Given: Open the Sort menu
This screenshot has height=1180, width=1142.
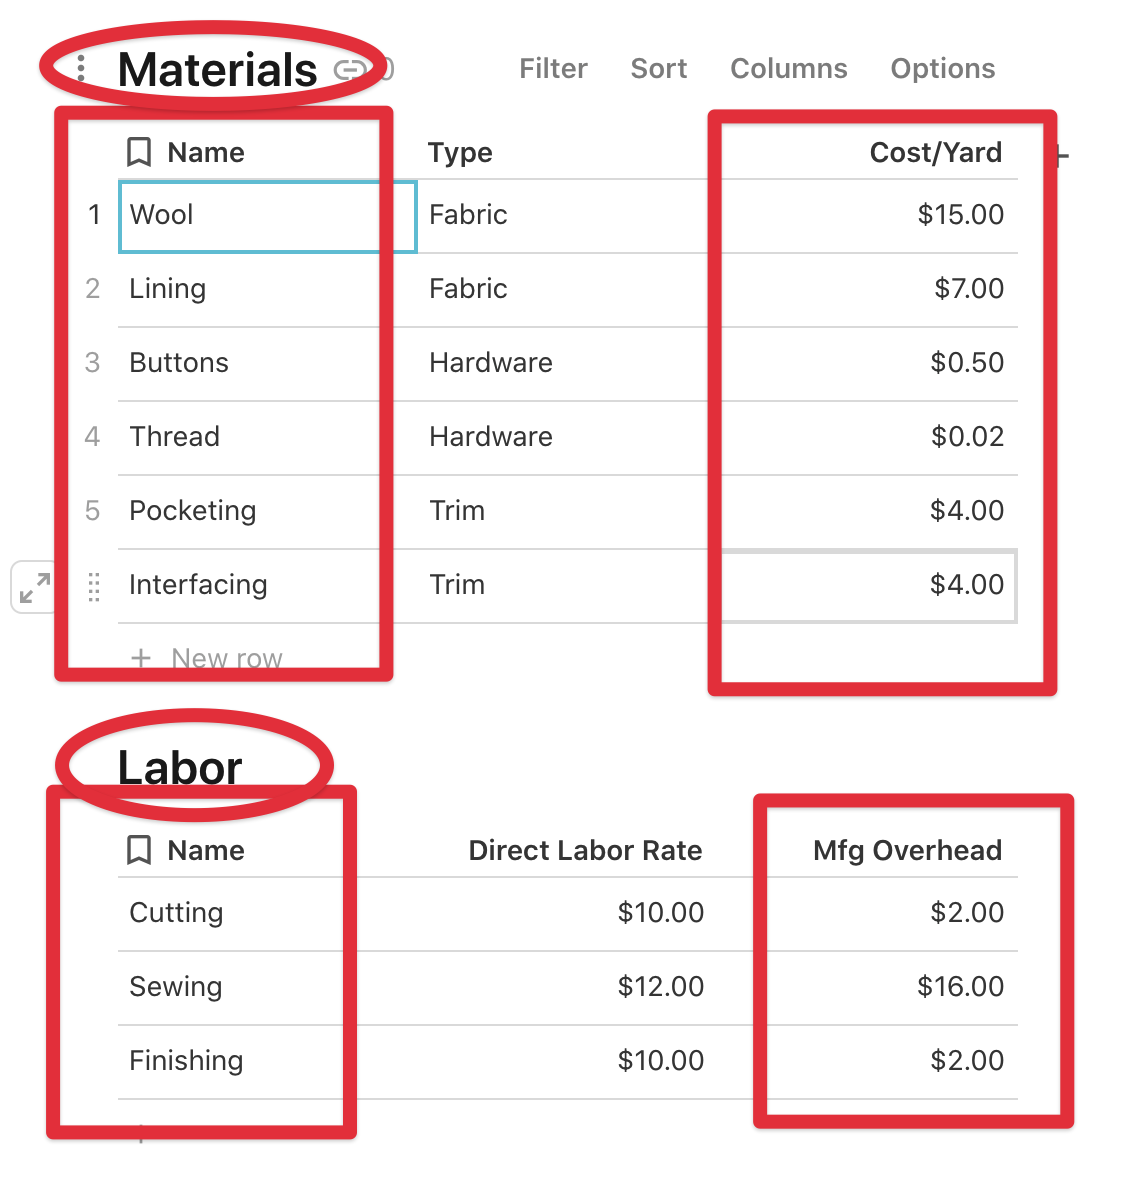Looking at the screenshot, I should [658, 68].
